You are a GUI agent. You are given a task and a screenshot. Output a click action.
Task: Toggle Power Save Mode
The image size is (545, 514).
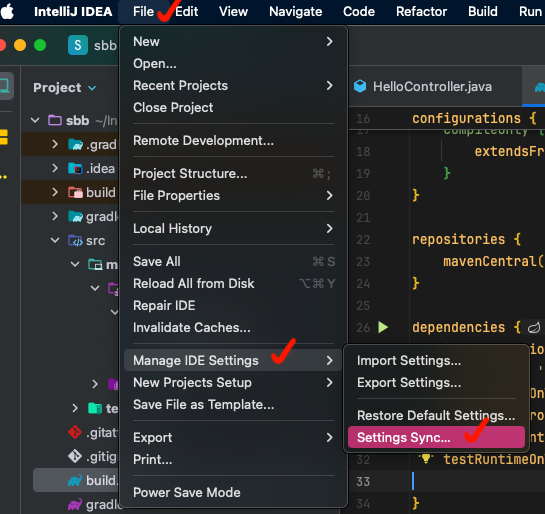point(233,492)
